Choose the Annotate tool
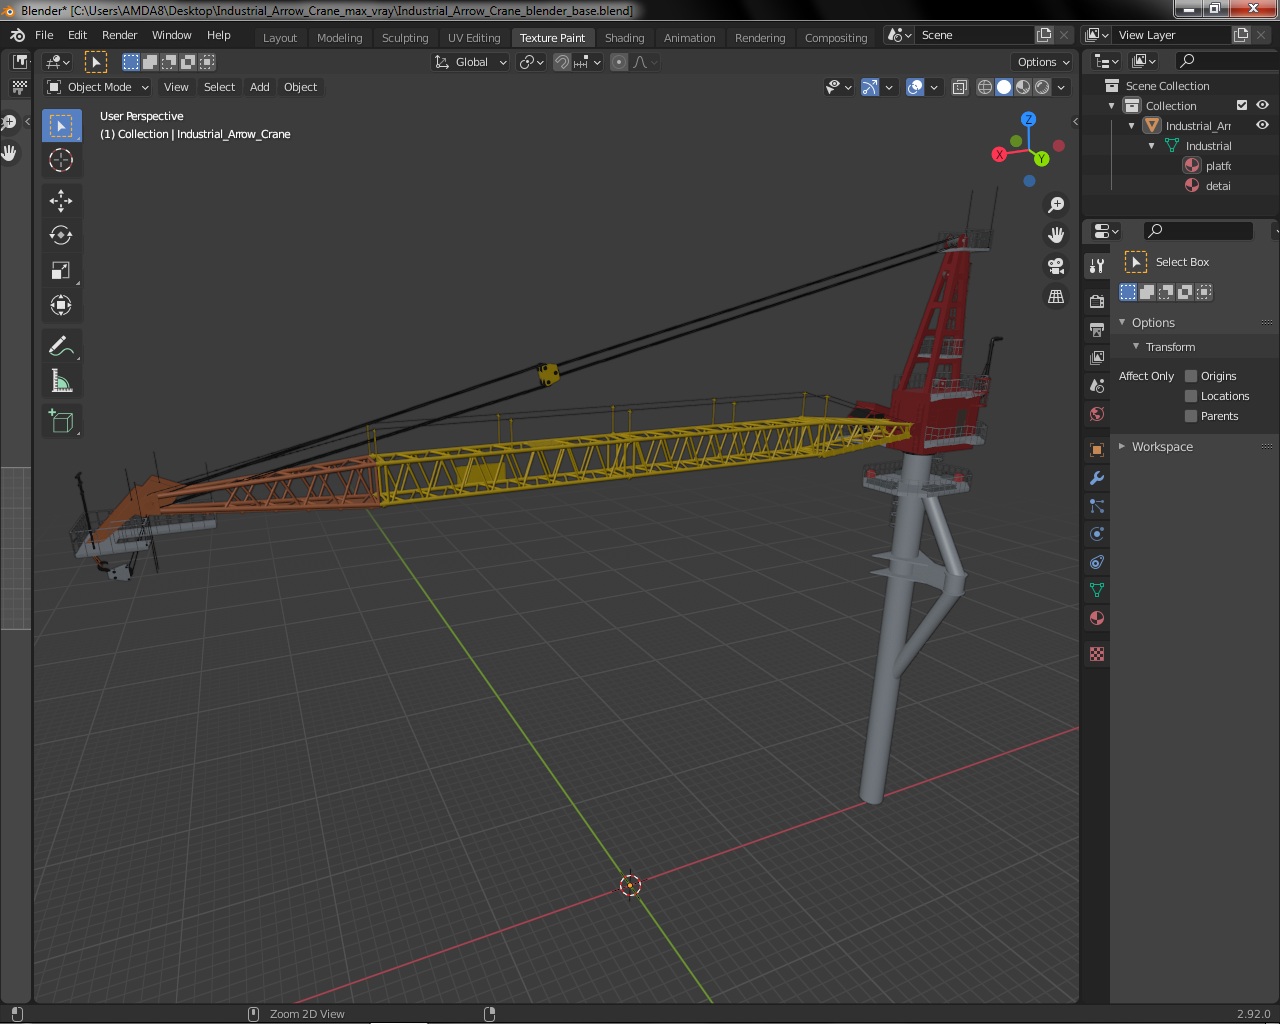The image size is (1280, 1024). (x=61, y=346)
